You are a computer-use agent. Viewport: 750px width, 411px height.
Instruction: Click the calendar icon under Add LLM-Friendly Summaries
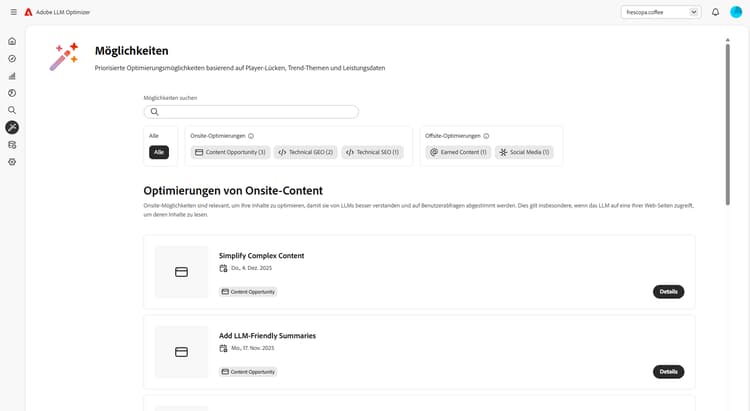pyautogui.click(x=223, y=348)
